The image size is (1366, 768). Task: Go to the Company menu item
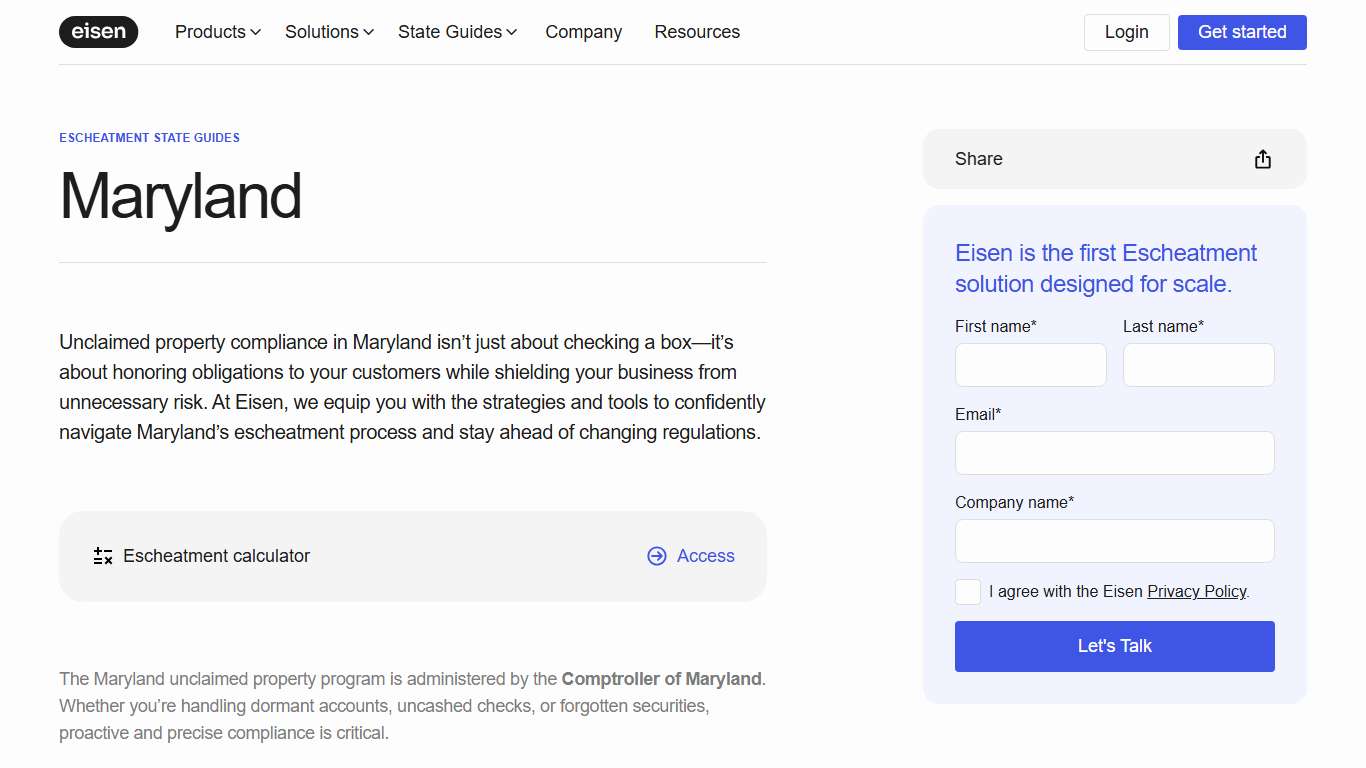(583, 32)
